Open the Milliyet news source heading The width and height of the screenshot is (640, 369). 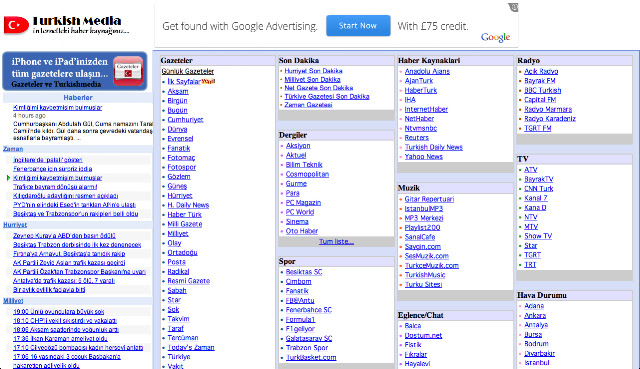pos(13,301)
